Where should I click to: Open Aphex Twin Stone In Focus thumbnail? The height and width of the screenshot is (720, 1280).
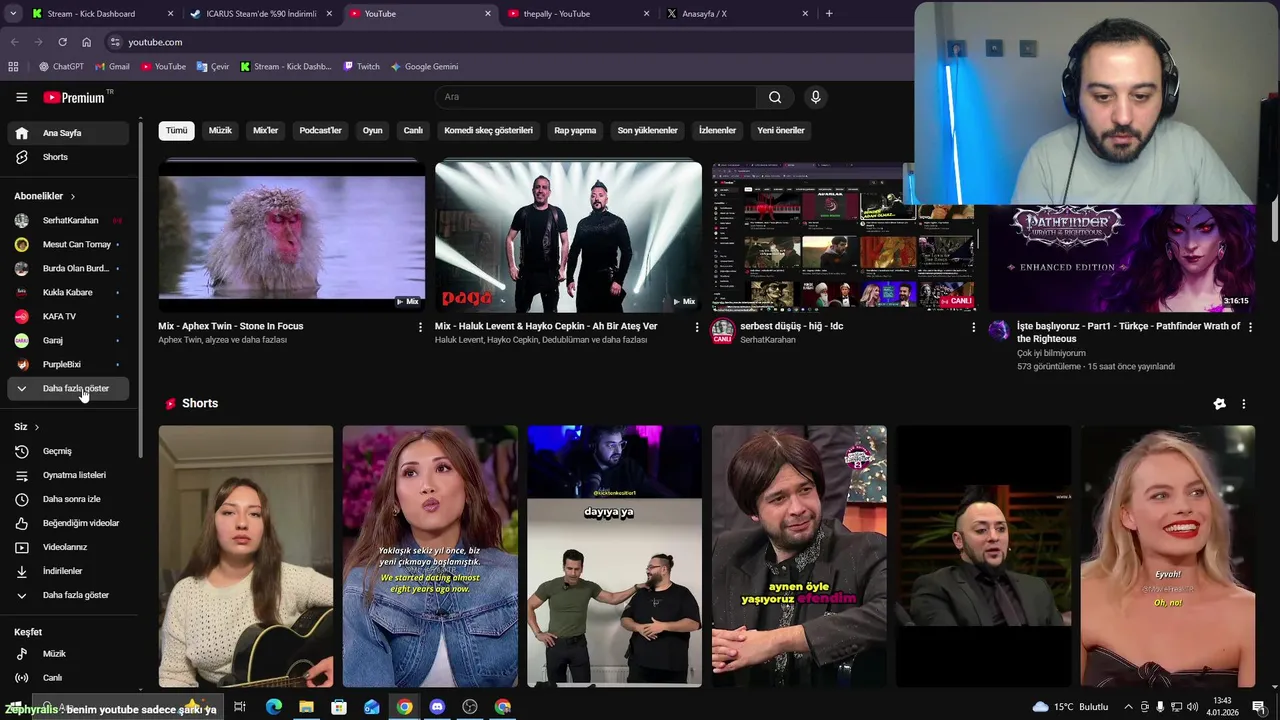pos(291,236)
